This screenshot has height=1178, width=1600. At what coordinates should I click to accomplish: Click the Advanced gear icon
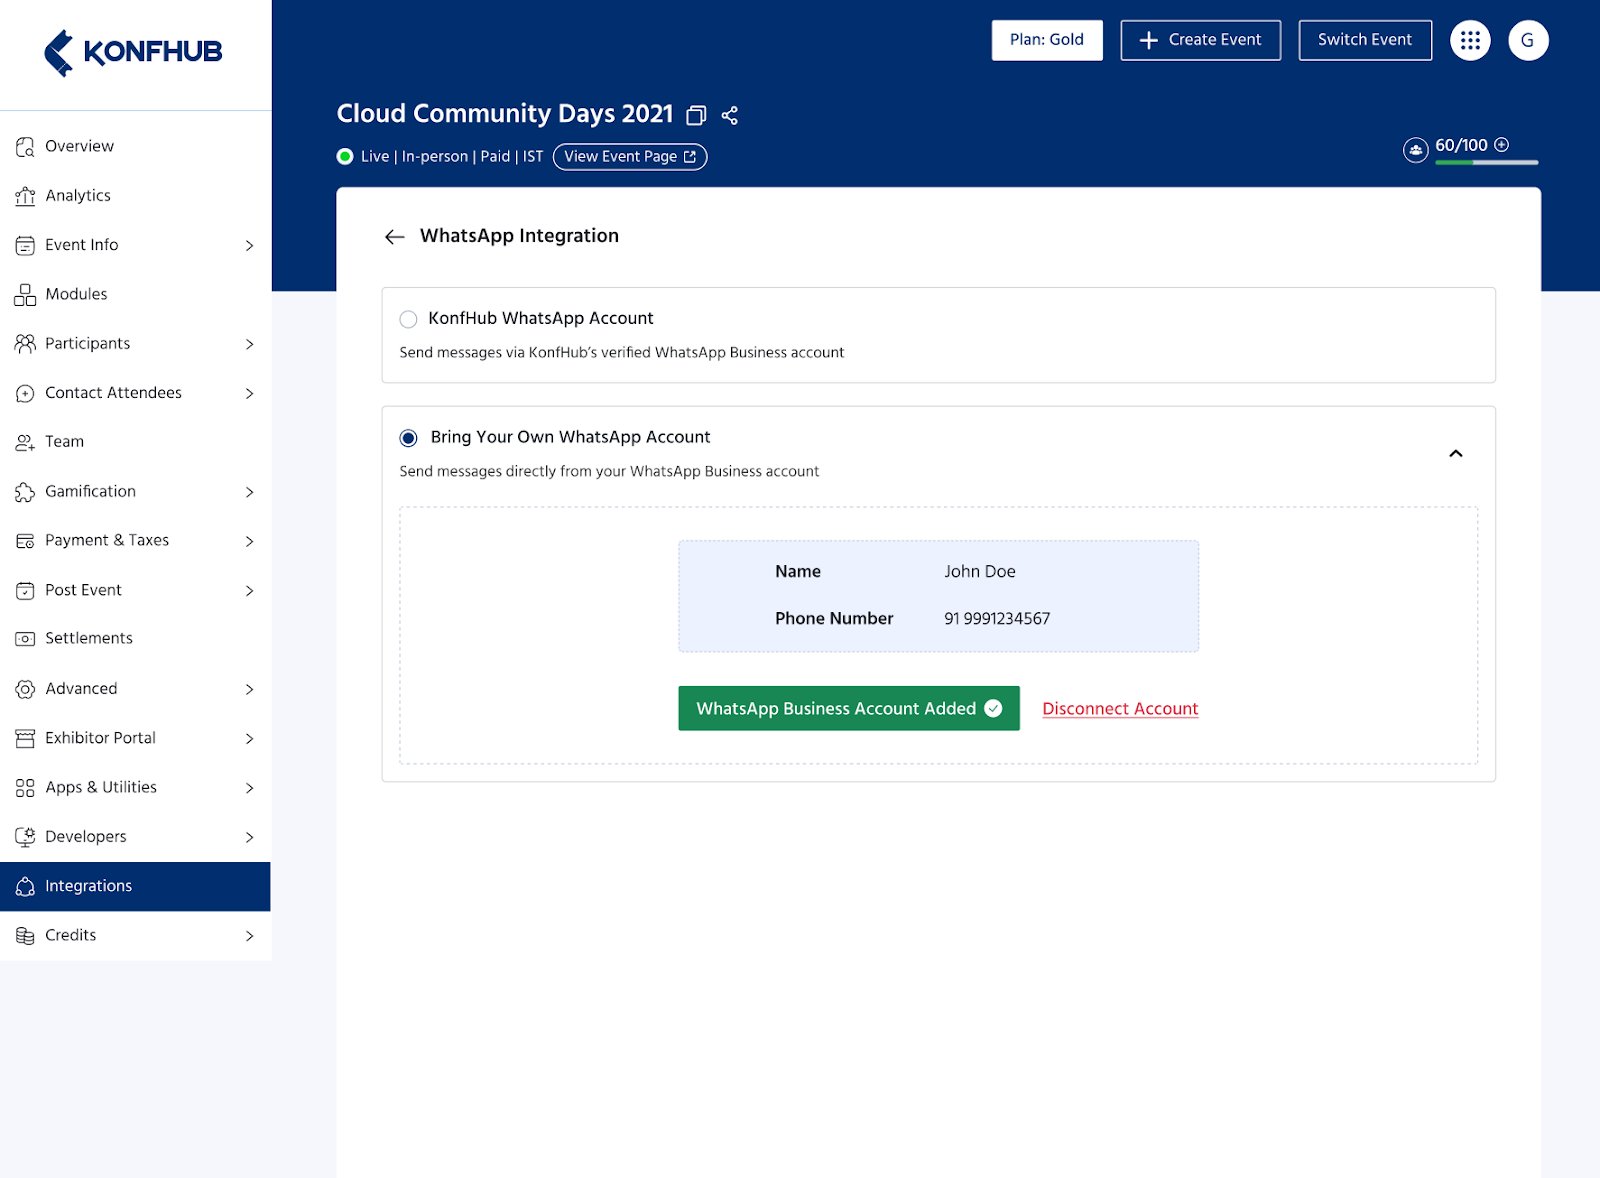(x=25, y=689)
